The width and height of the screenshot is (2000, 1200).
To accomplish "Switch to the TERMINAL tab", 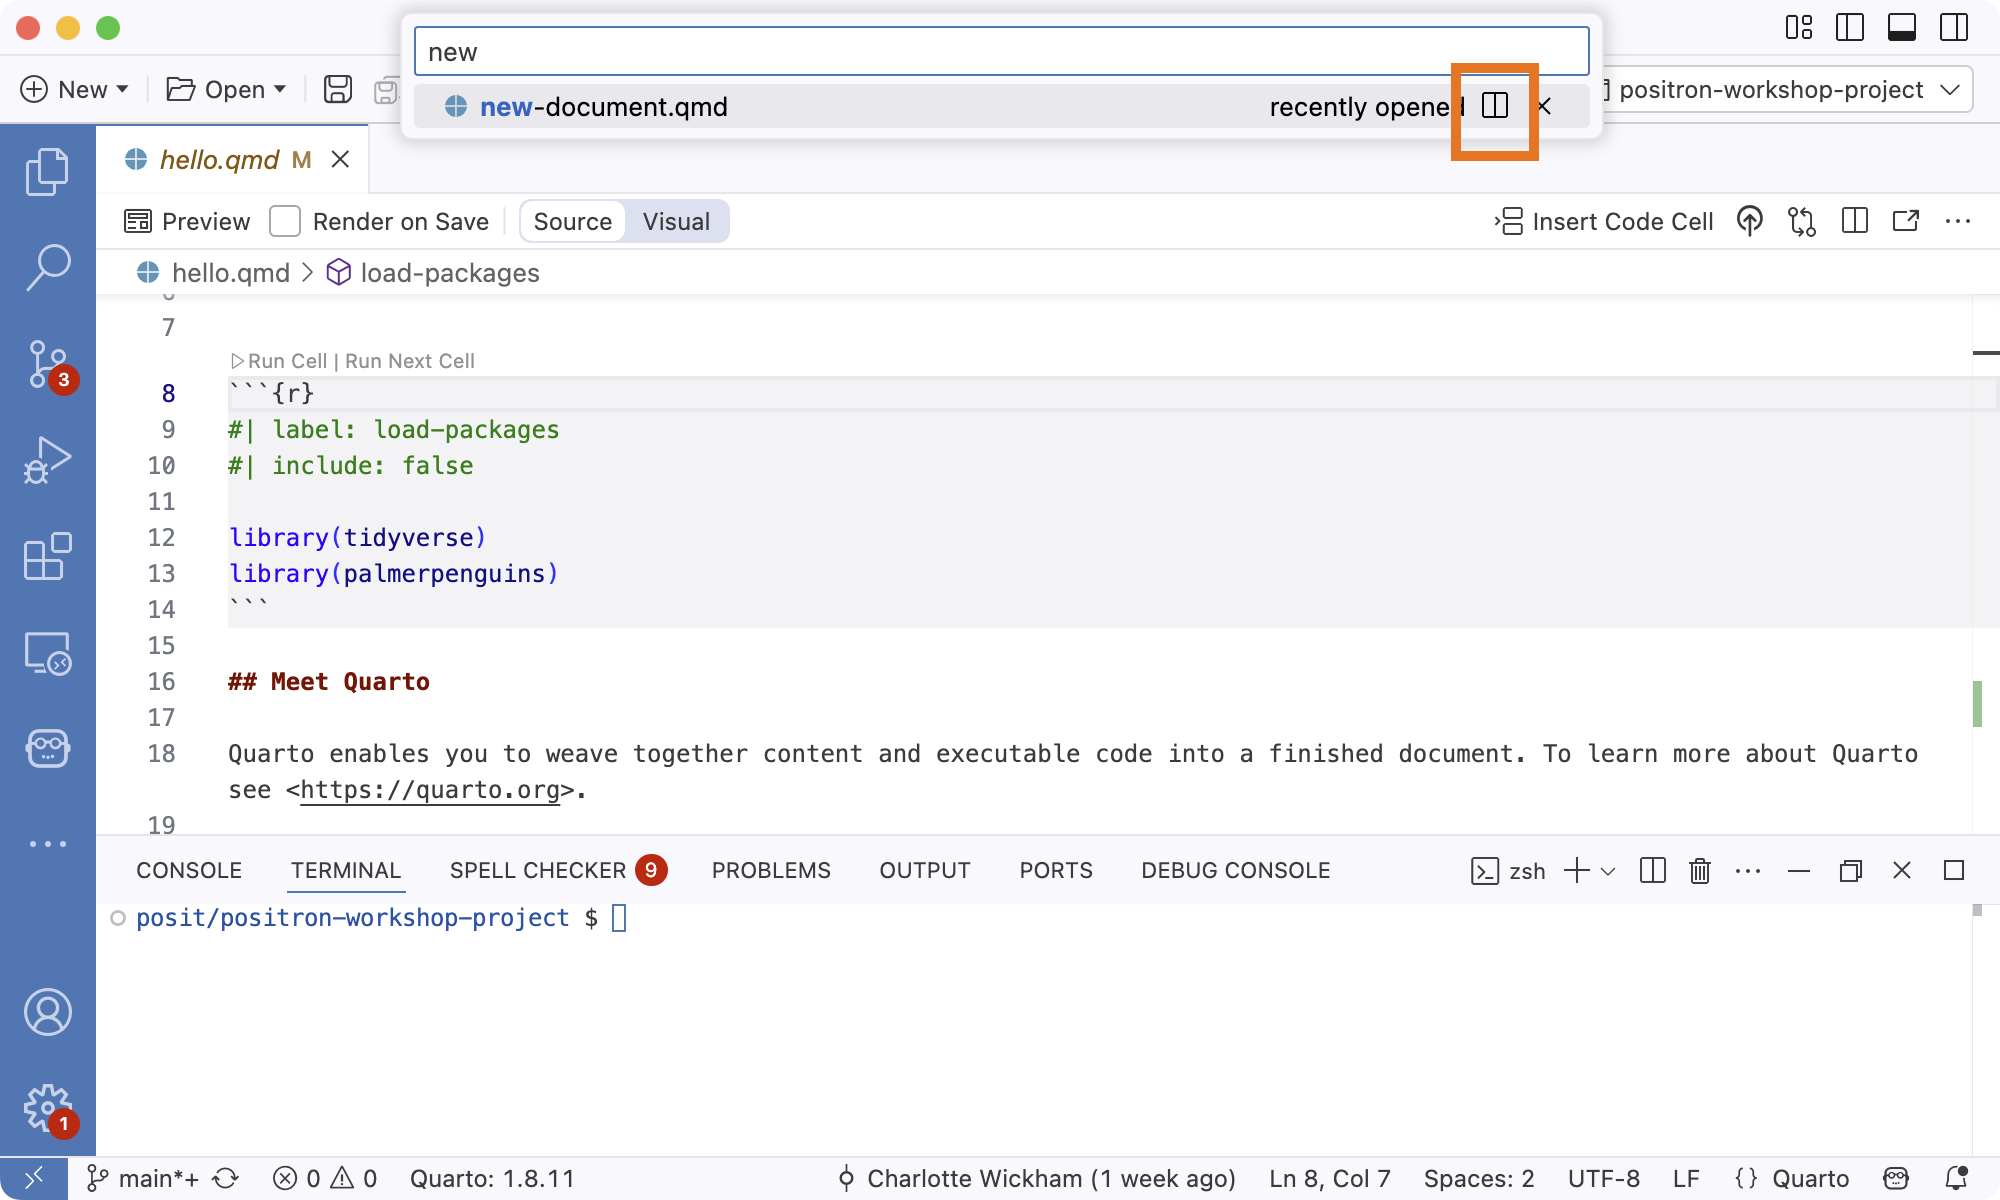I will point(346,870).
